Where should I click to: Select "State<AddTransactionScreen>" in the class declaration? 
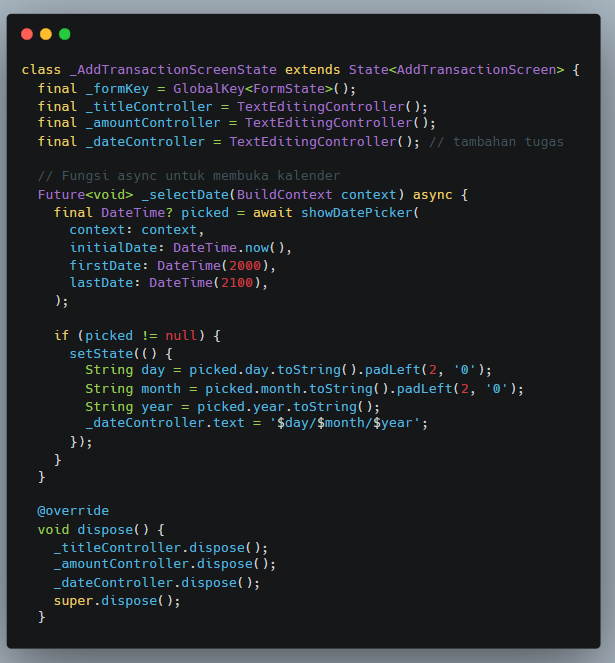click(456, 70)
